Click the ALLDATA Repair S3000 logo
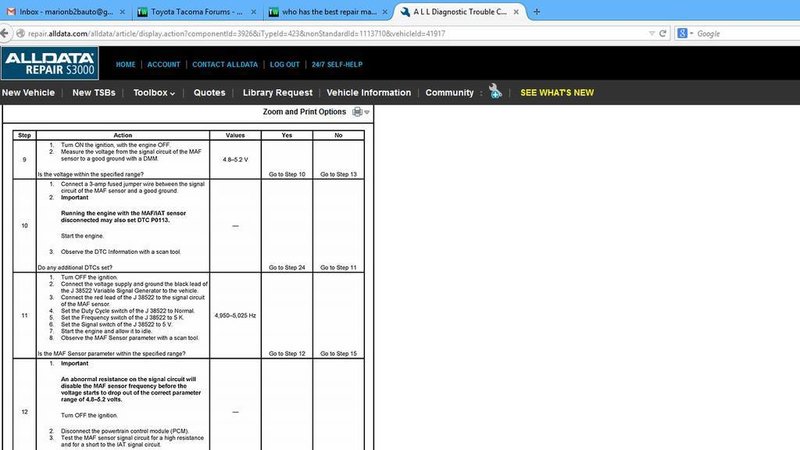This screenshot has width=800, height=450. (50, 63)
